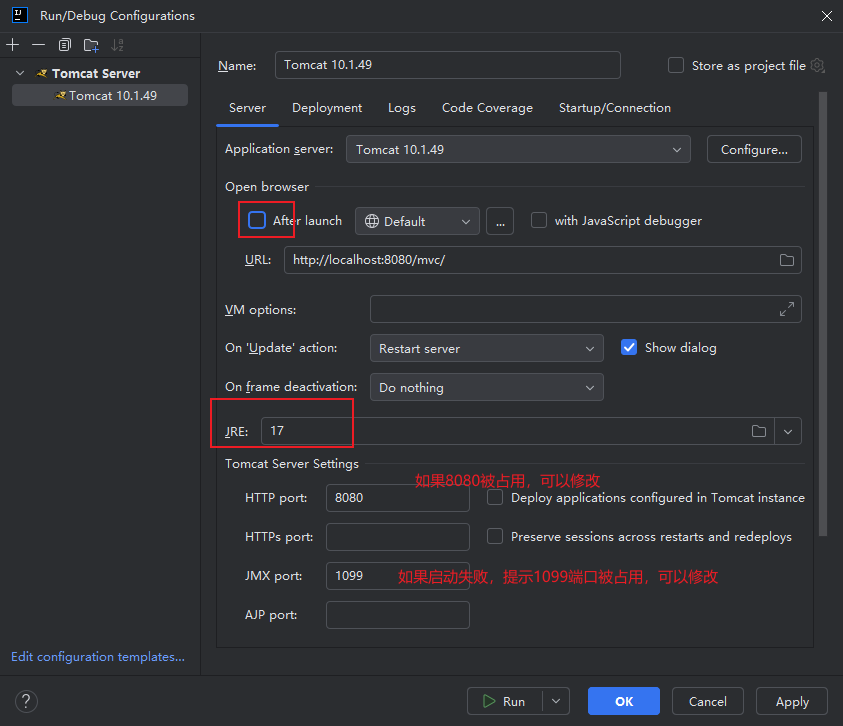The height and width of the screenshot is (726, 843).
Task: Click the URL input field
Action: 542,260
